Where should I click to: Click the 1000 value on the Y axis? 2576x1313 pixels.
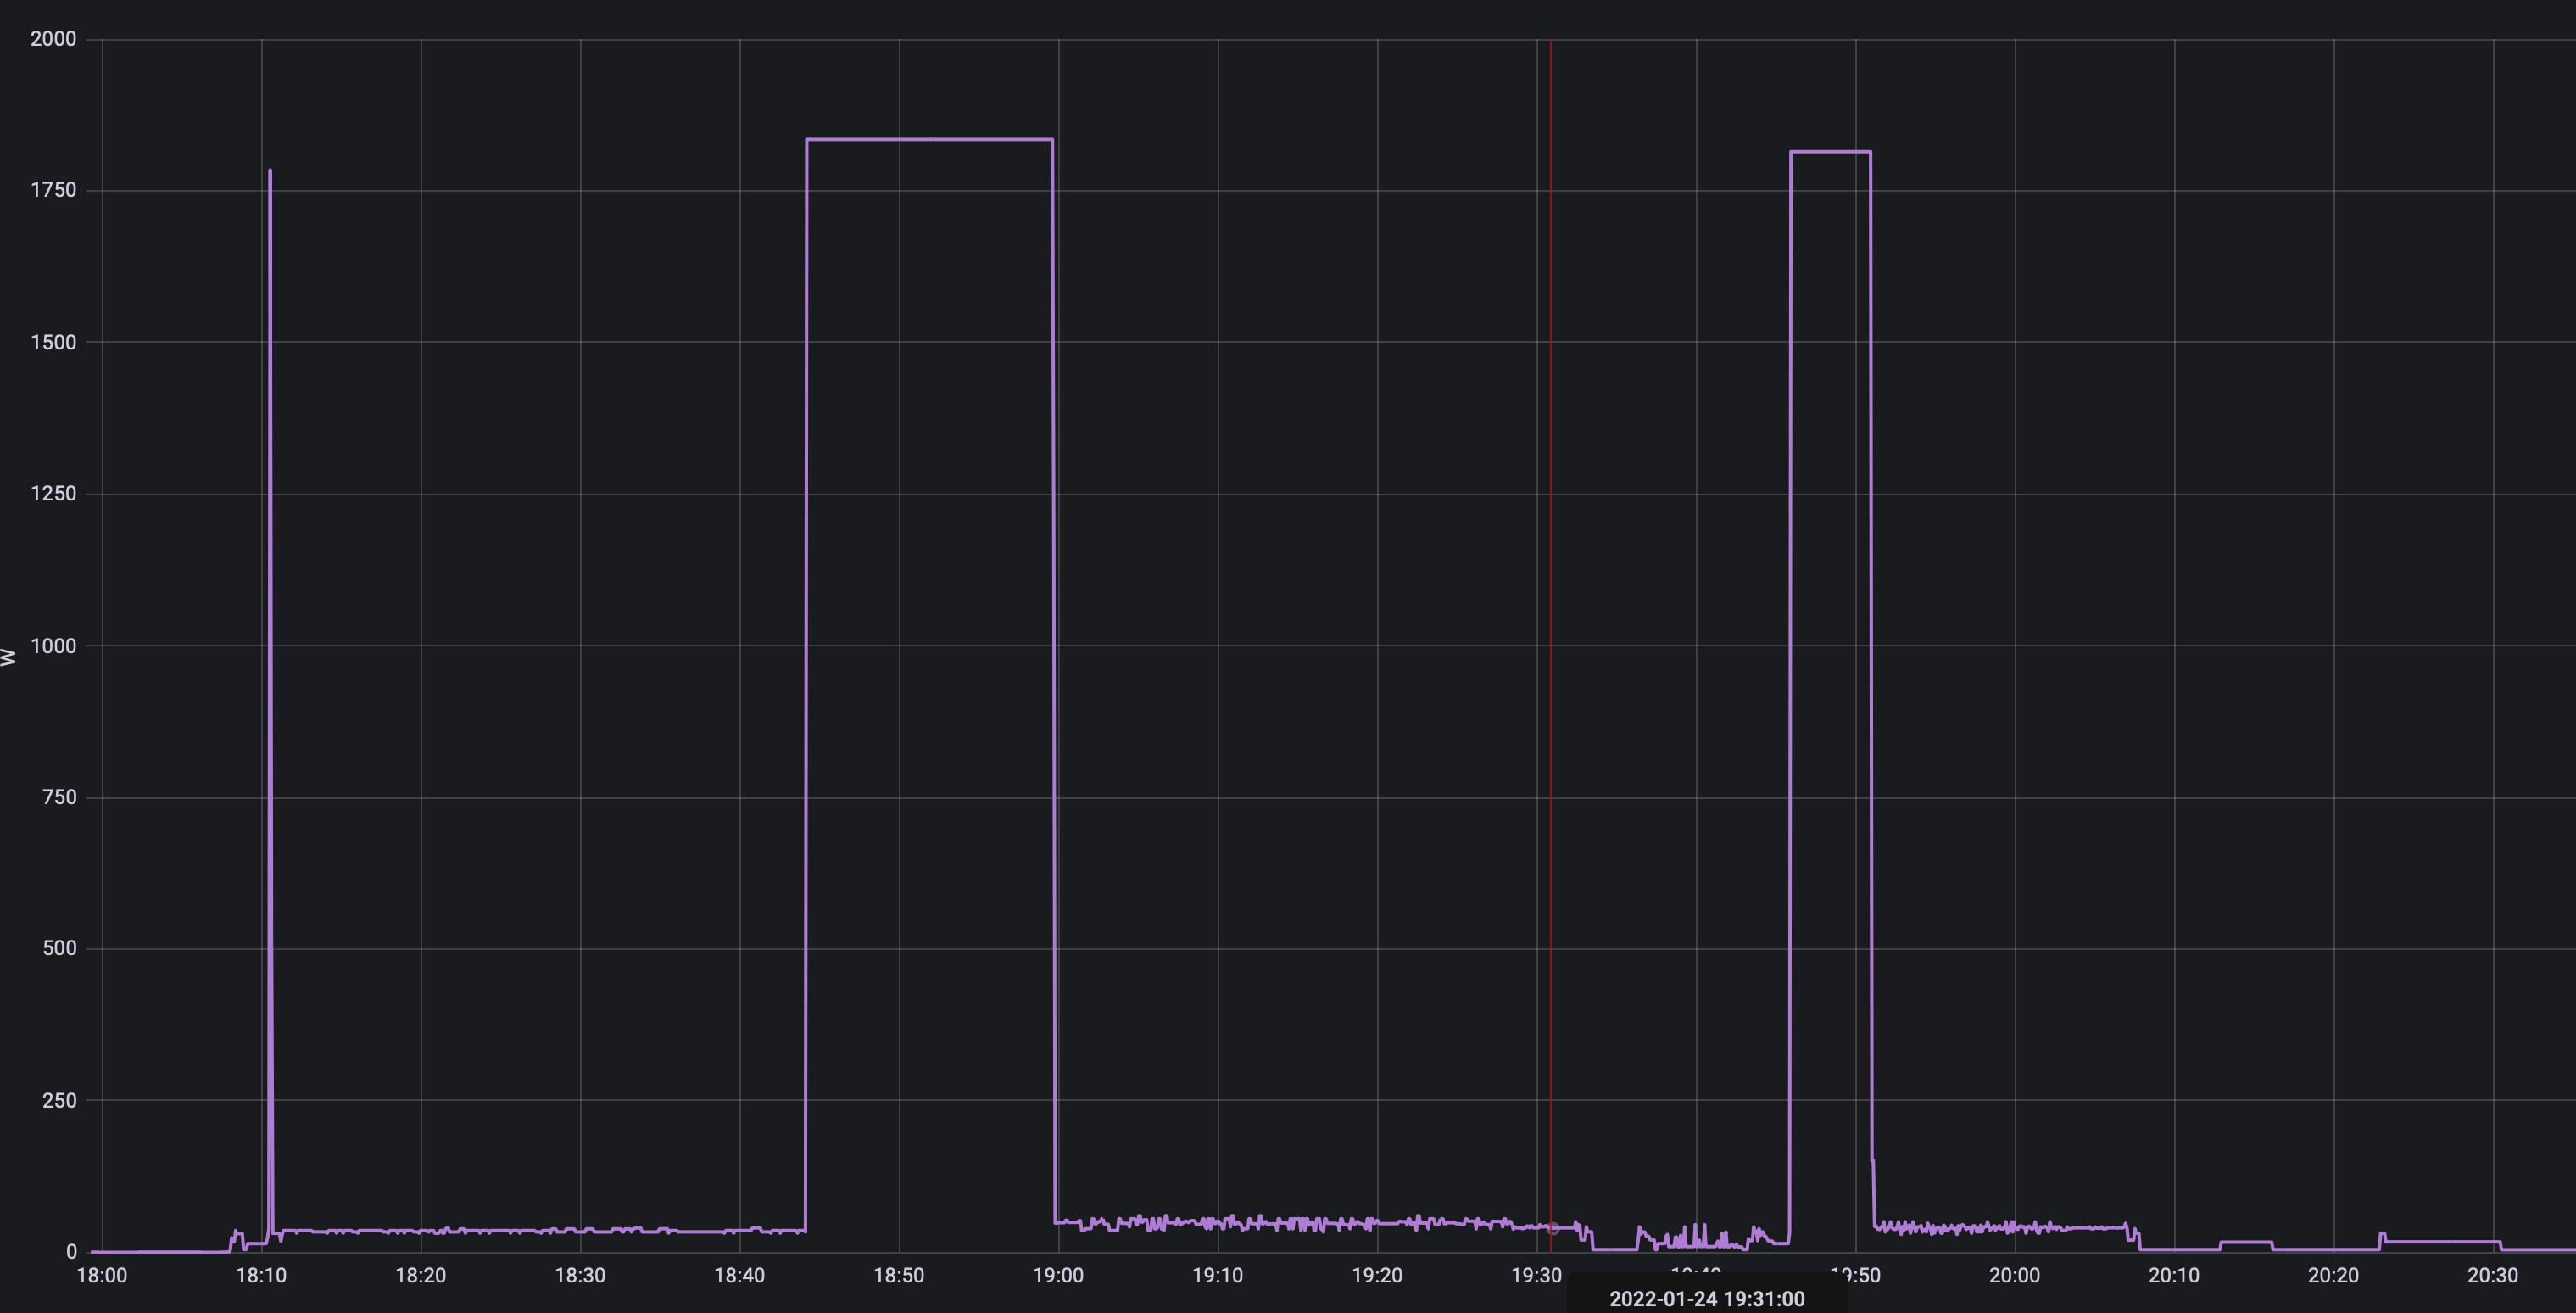coord(53,646)
